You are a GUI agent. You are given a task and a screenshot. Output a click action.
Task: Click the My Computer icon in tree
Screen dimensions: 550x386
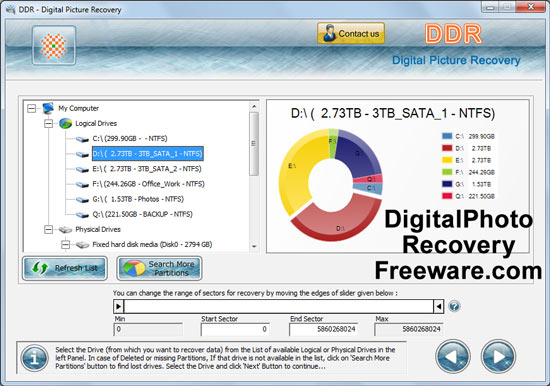click(48, 108)
